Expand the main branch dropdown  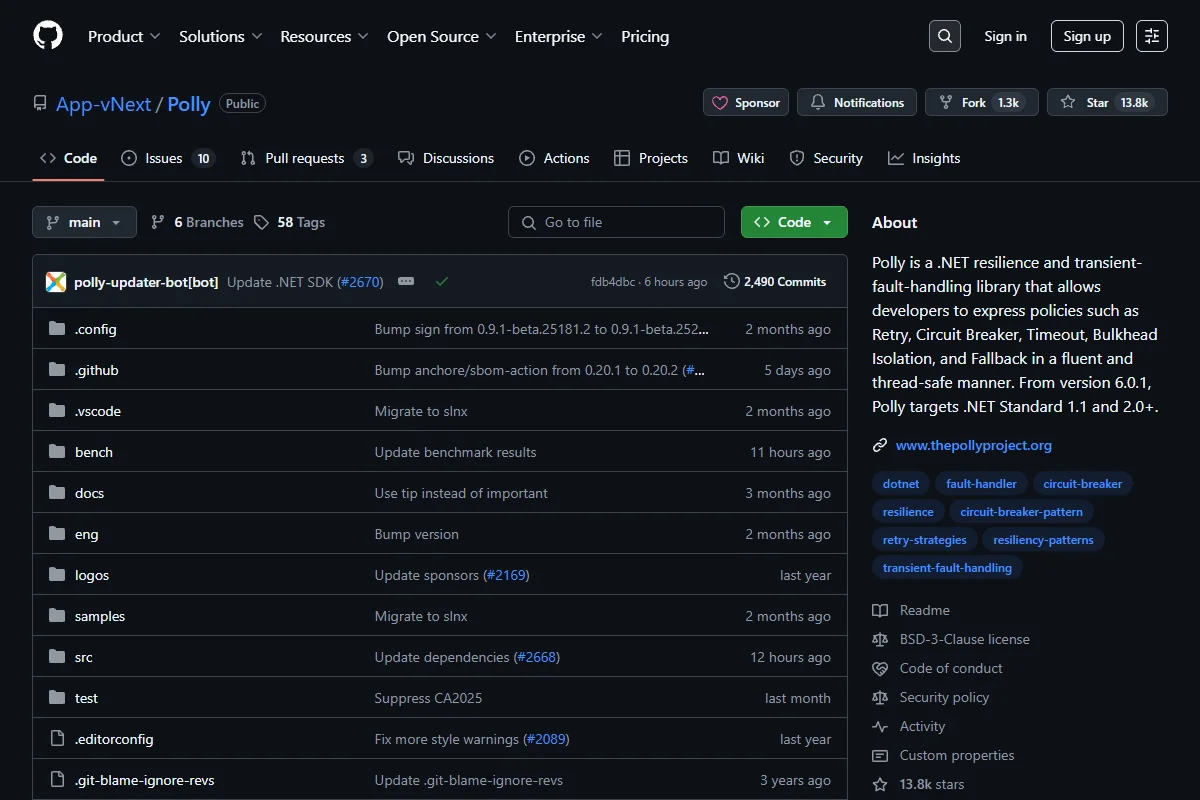pyautogui.click(x=84, y=222)
